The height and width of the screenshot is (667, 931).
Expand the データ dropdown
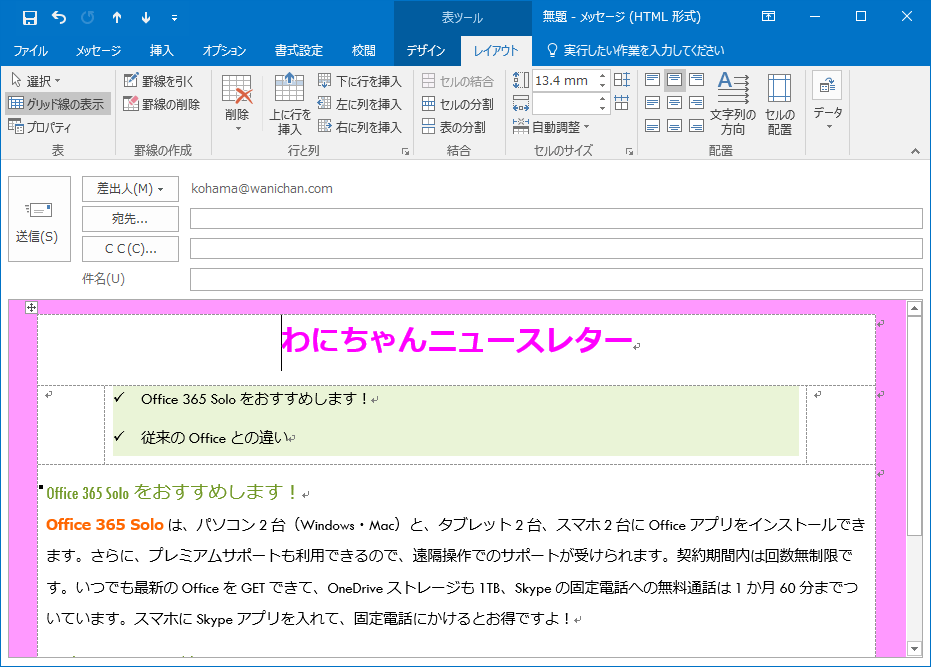(x=828, y=102)
